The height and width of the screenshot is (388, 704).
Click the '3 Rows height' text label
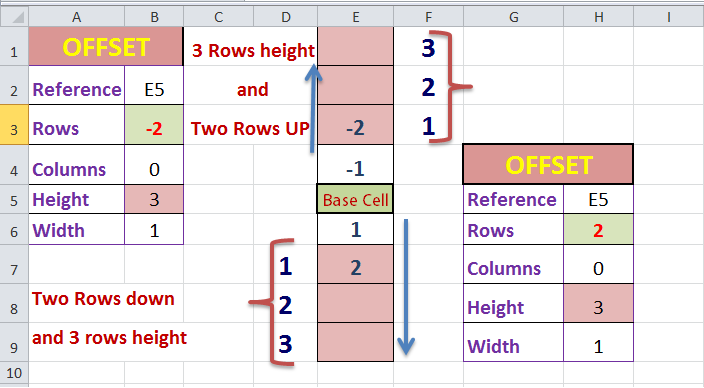pyautogui.click(x=253, y=51)
